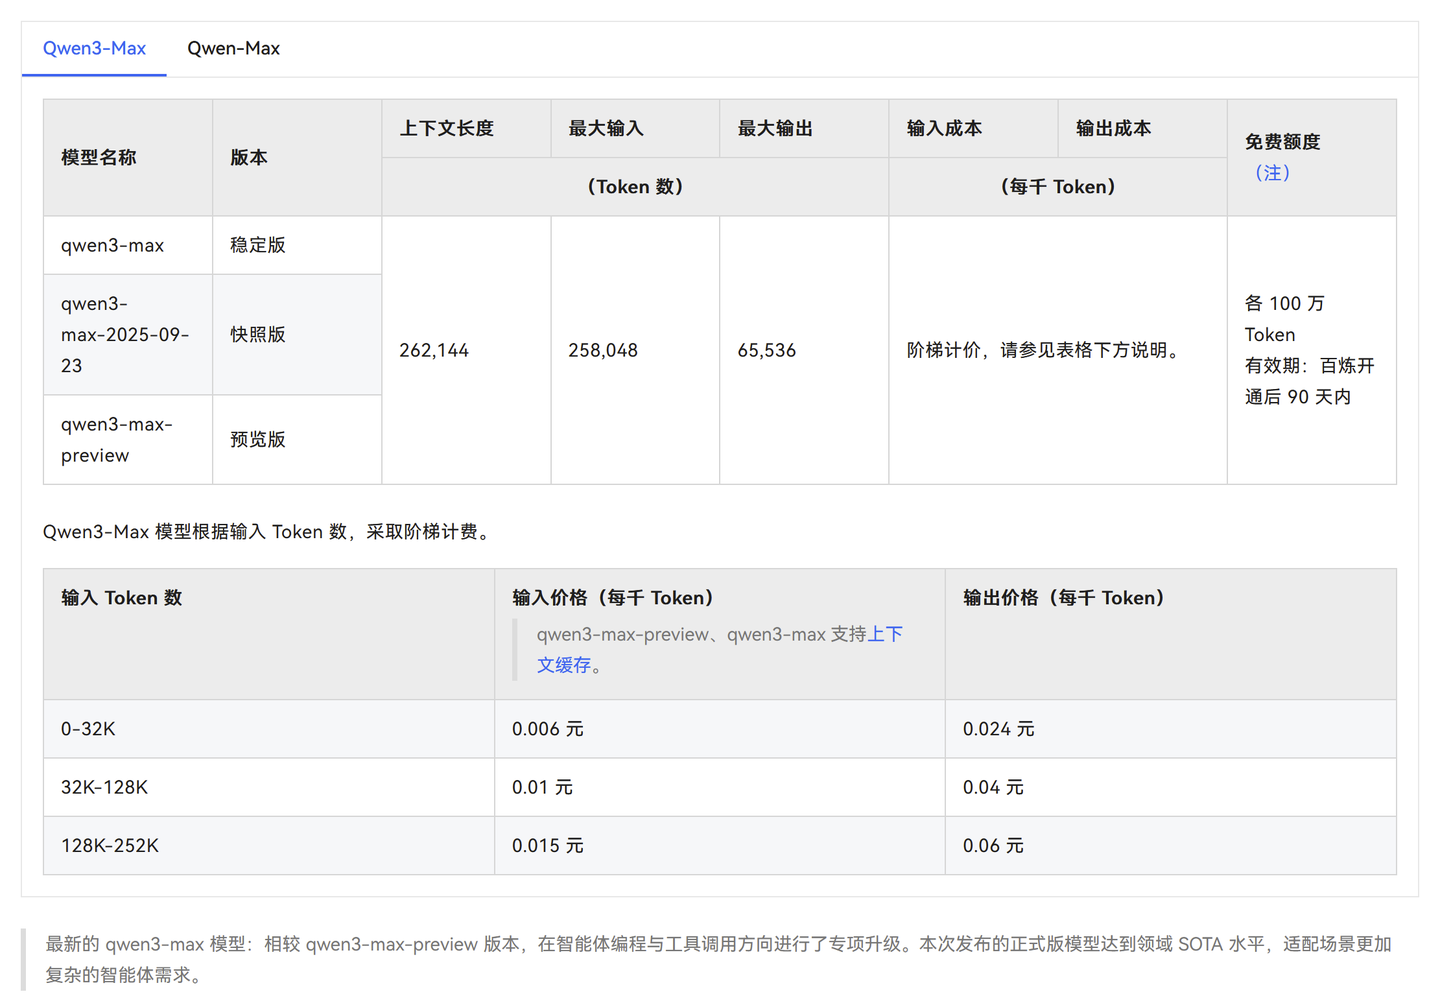Click the 262,144 context length value
Image resolution: width=1440 pixels, height=1005 pixels.
434,349
